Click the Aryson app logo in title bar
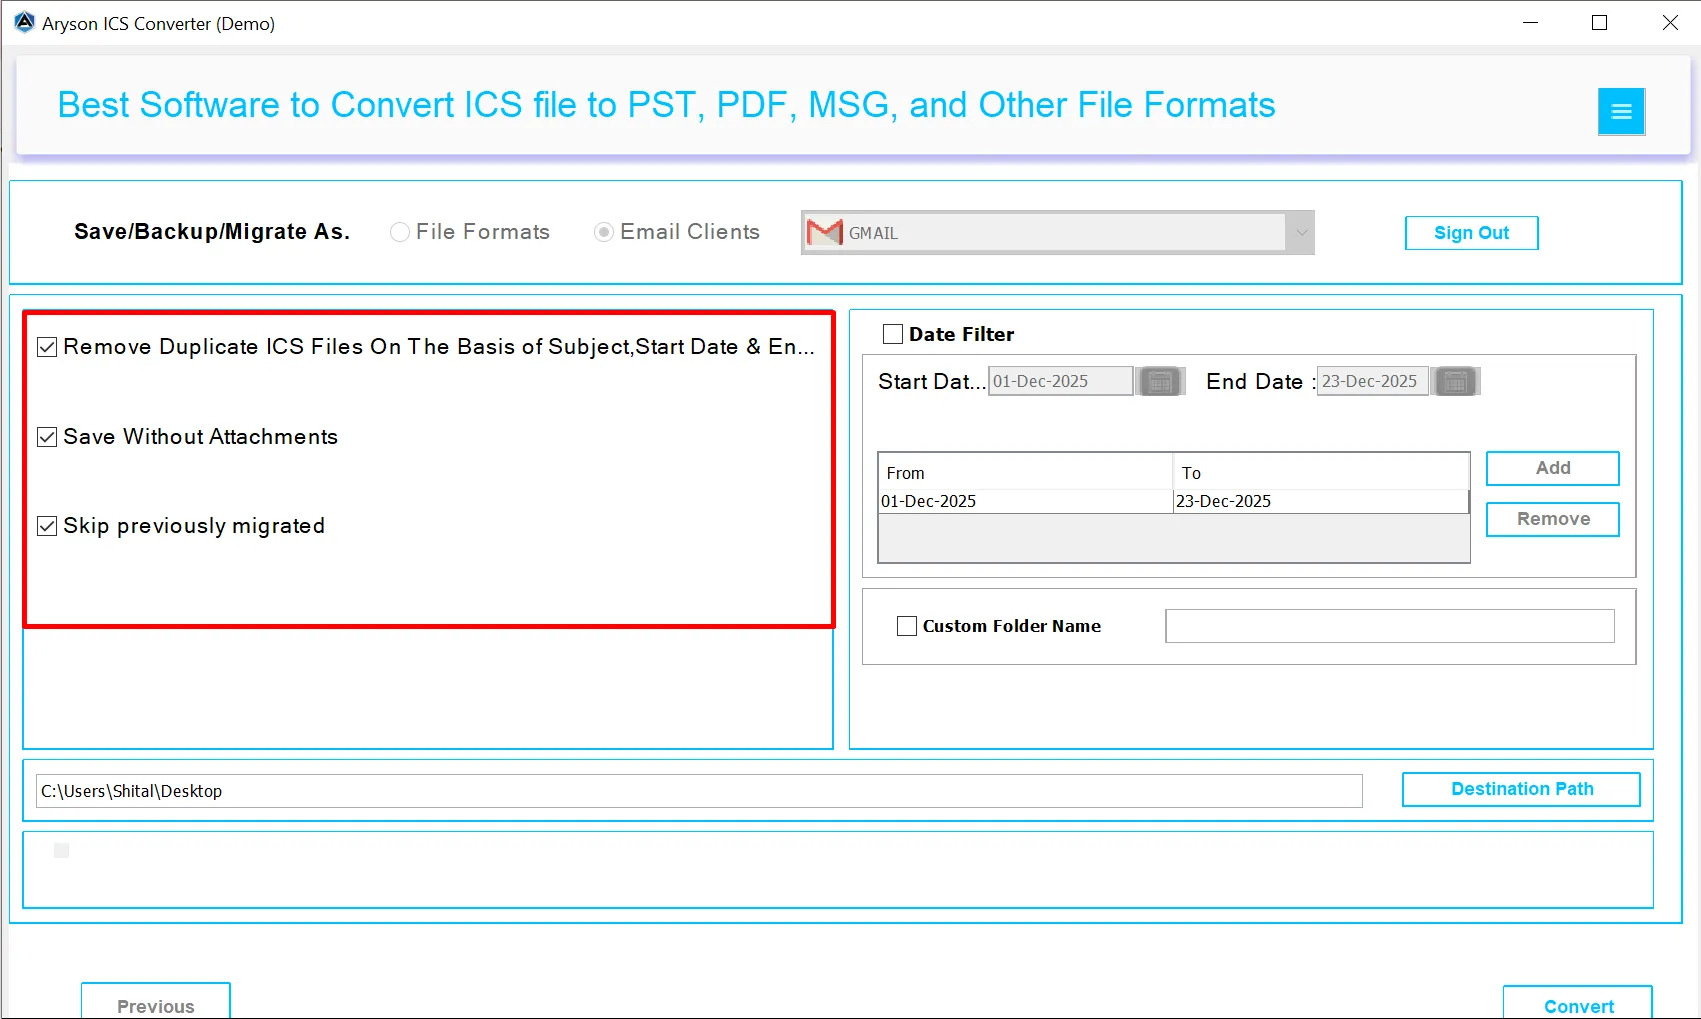The image size is (1701, 1019). click(x=24, y=23)
